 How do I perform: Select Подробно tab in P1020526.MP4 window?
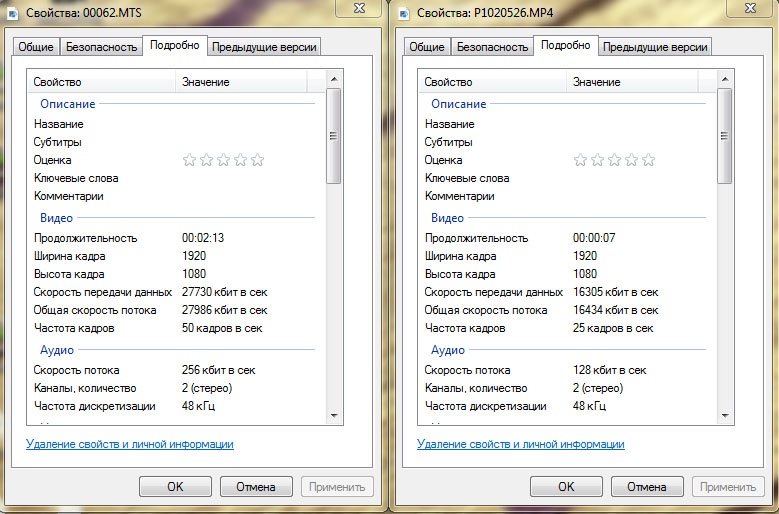tap(566, 45)
